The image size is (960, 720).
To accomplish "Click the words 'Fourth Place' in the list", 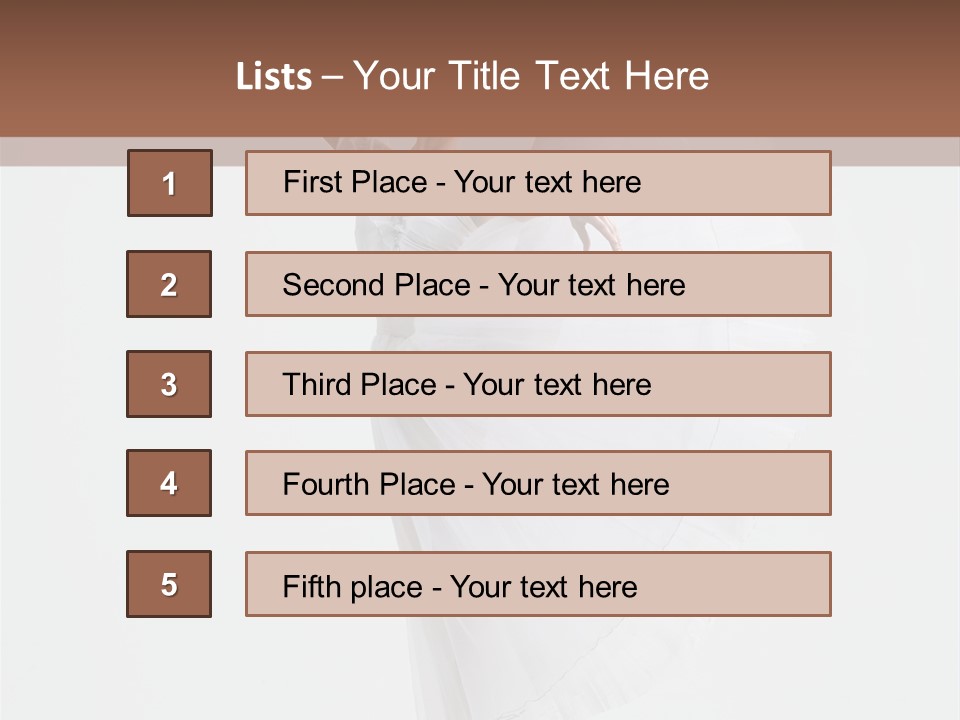I will (x=368, y=485).
